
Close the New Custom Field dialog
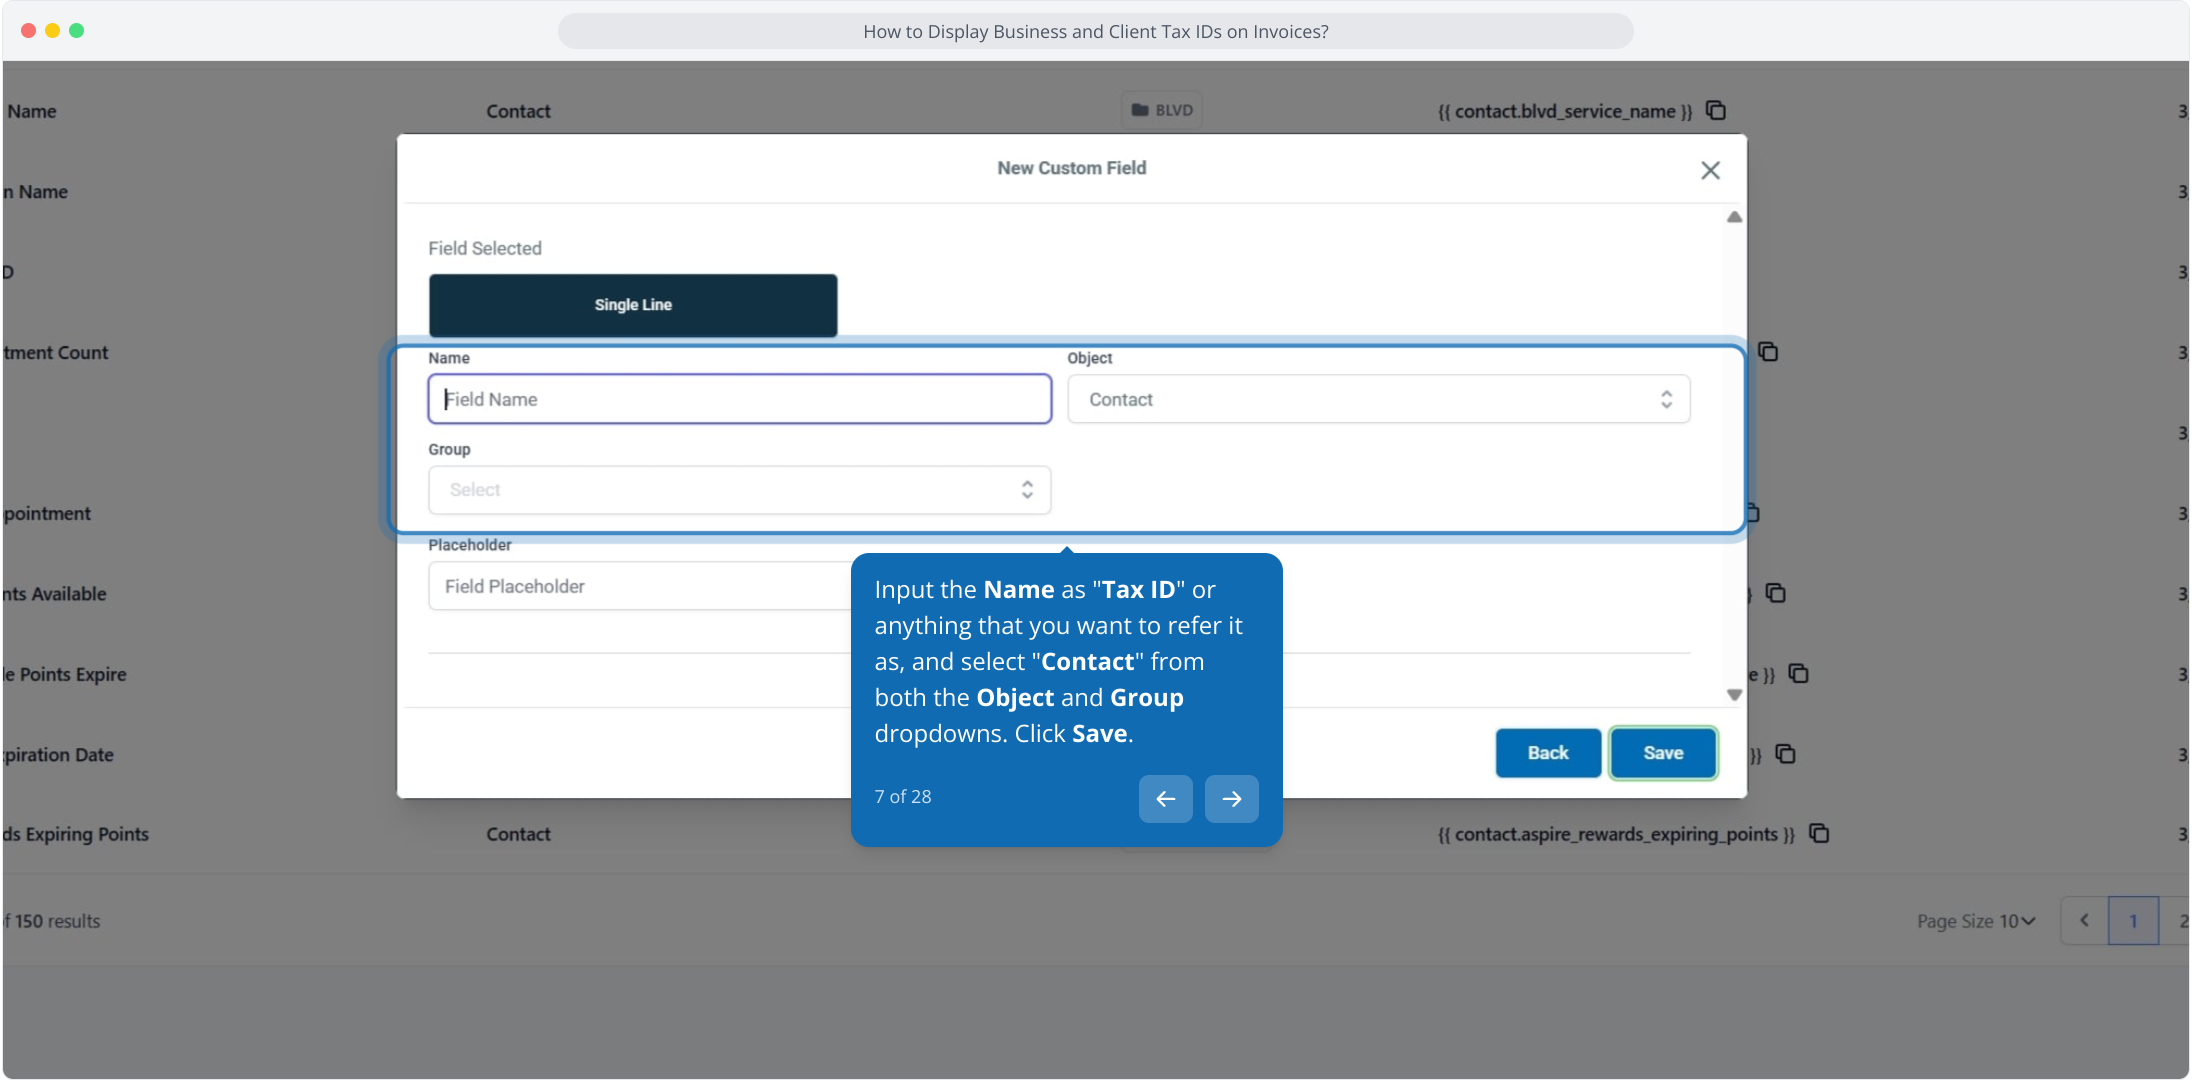click(x=1710, y=170)
